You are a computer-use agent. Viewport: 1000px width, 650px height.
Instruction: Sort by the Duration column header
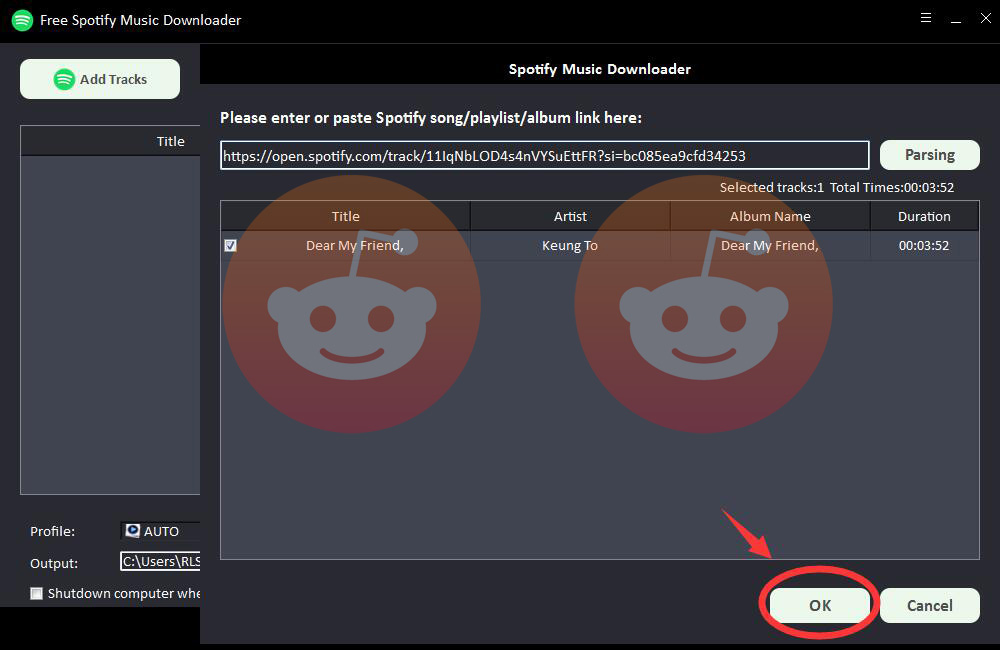(924, 216)
